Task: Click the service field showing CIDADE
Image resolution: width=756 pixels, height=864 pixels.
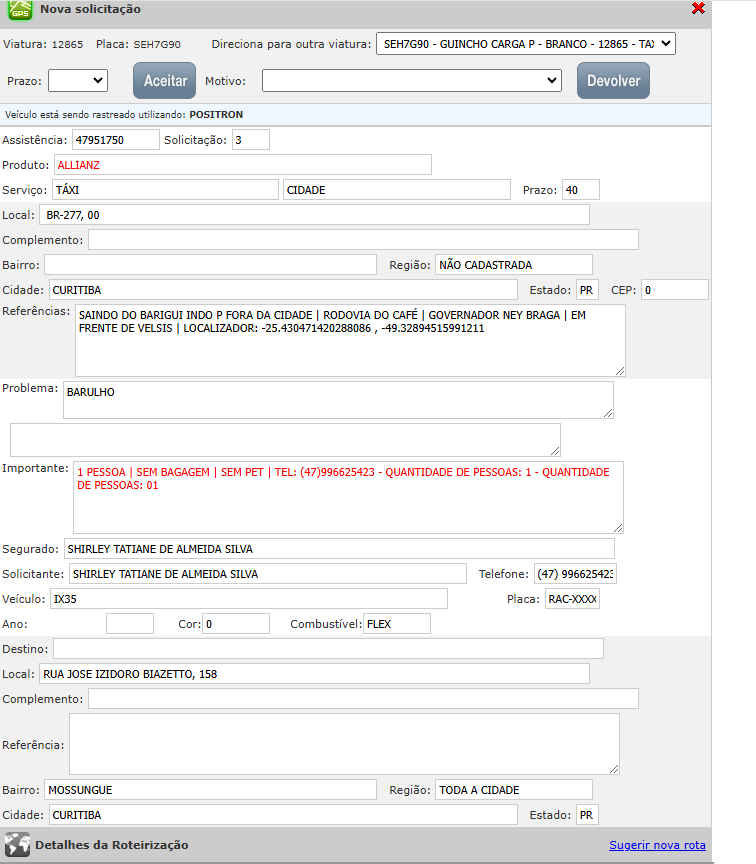Action: pos(397,190)
